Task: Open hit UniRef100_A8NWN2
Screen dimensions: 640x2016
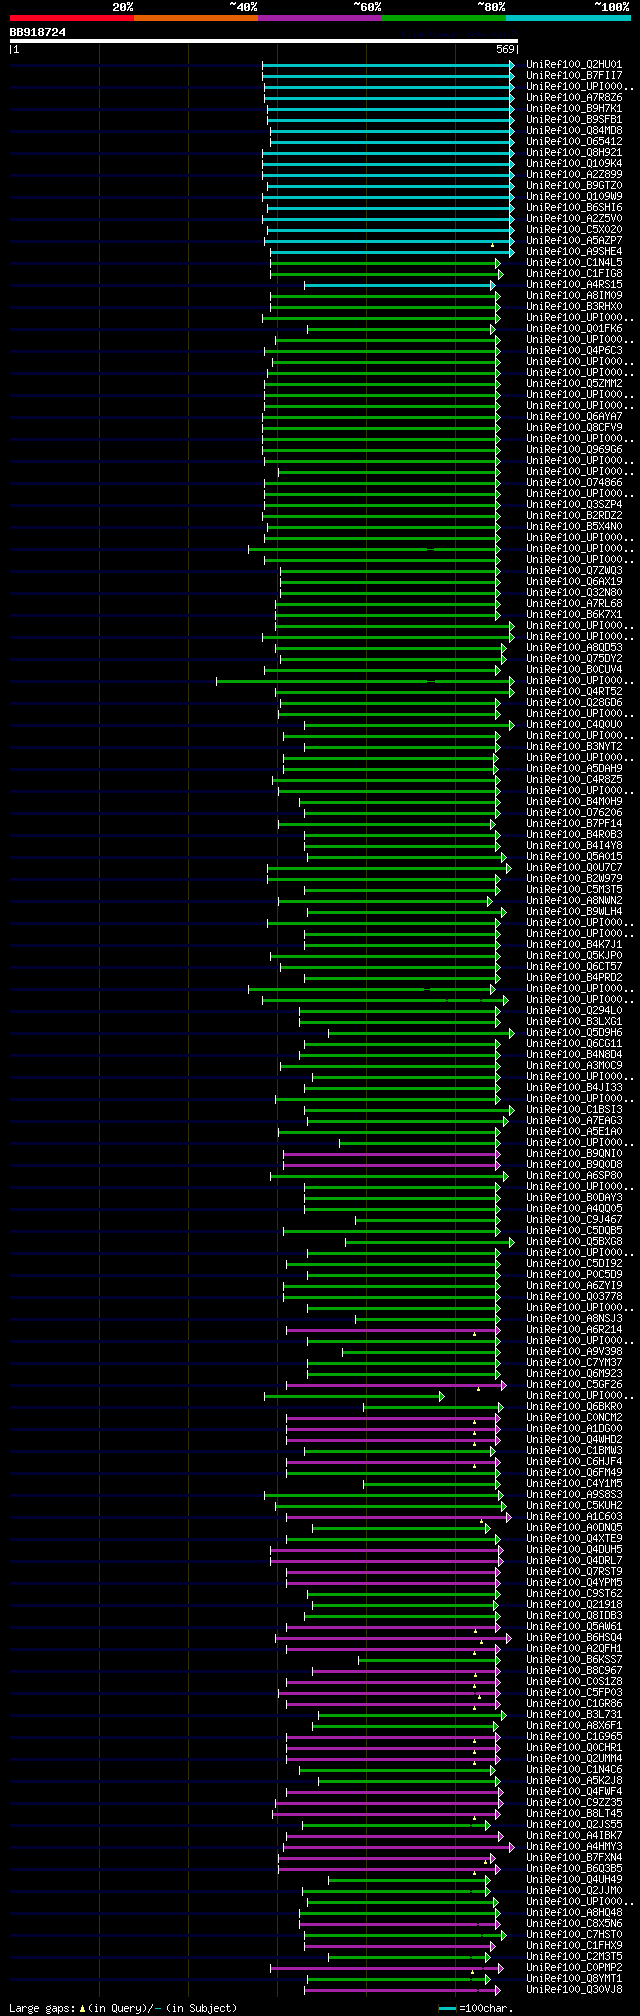Action: tap(574, 900)
